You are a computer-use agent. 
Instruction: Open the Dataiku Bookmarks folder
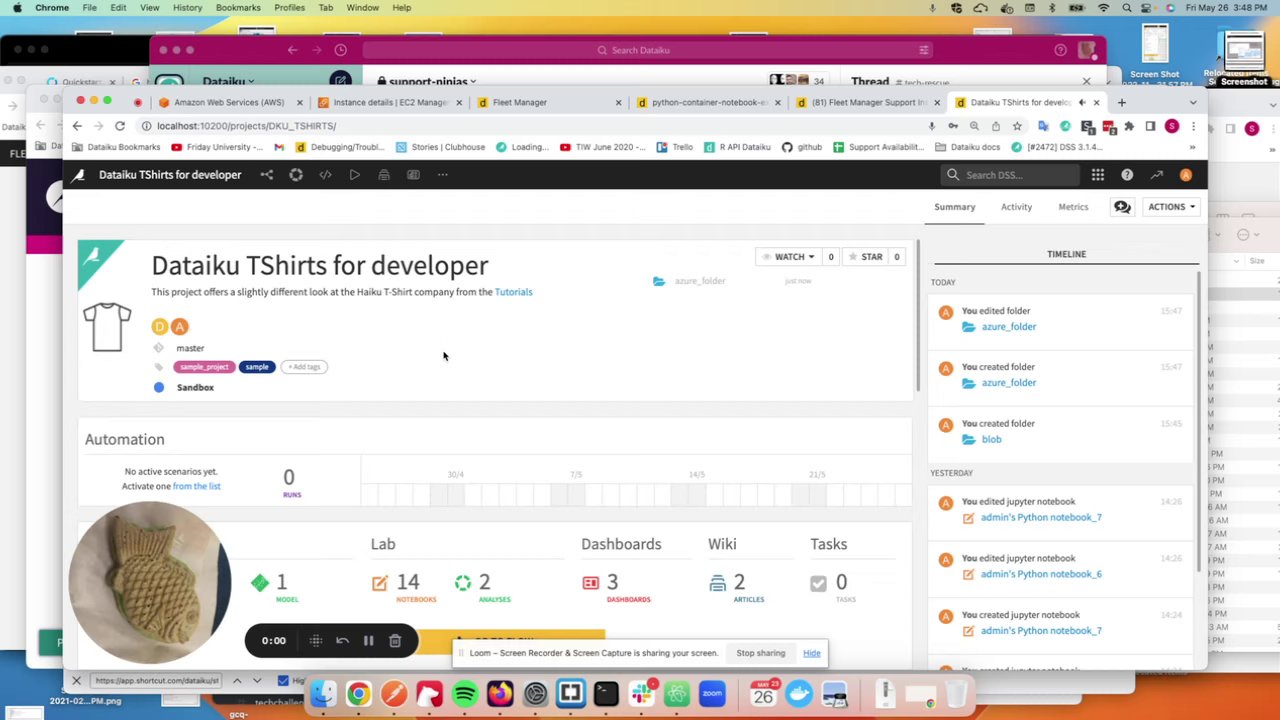pyautogui.click(x=115, y=147)
